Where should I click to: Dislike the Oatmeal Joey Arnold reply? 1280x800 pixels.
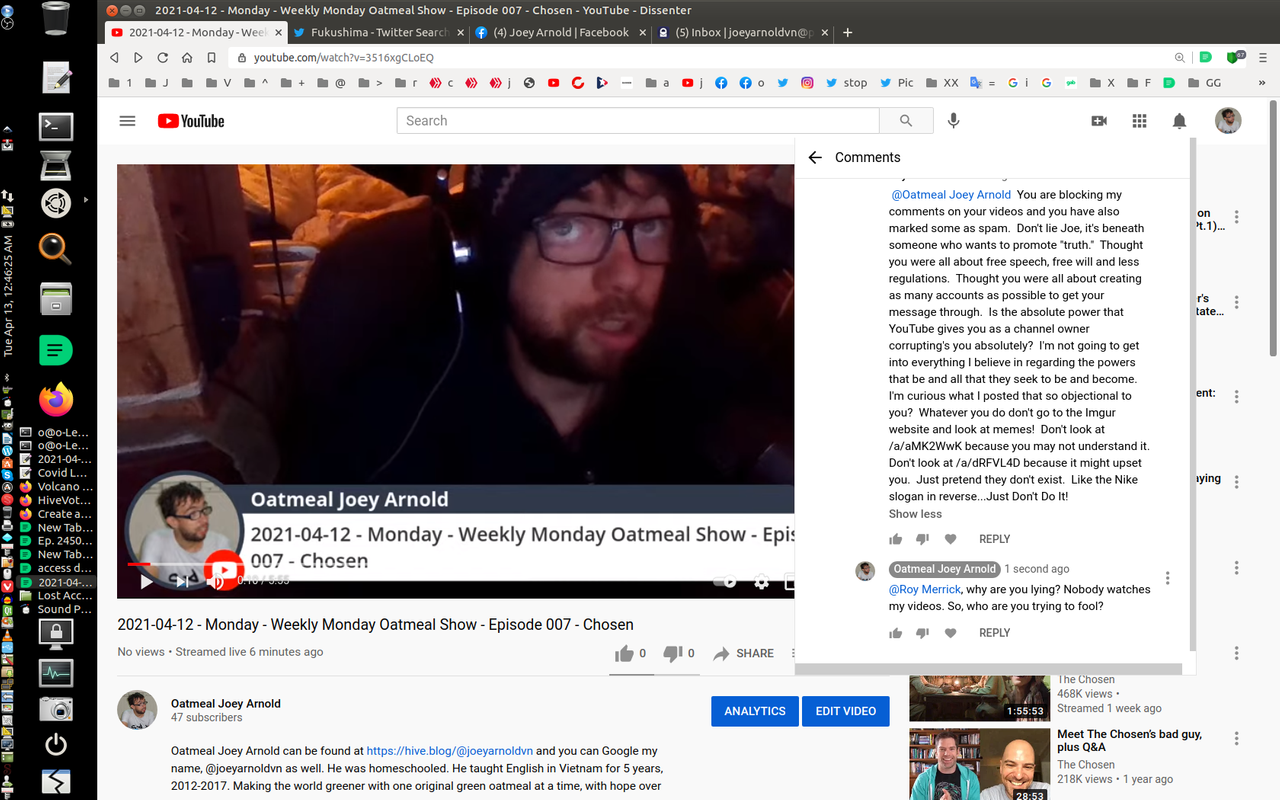pos(922,633)
